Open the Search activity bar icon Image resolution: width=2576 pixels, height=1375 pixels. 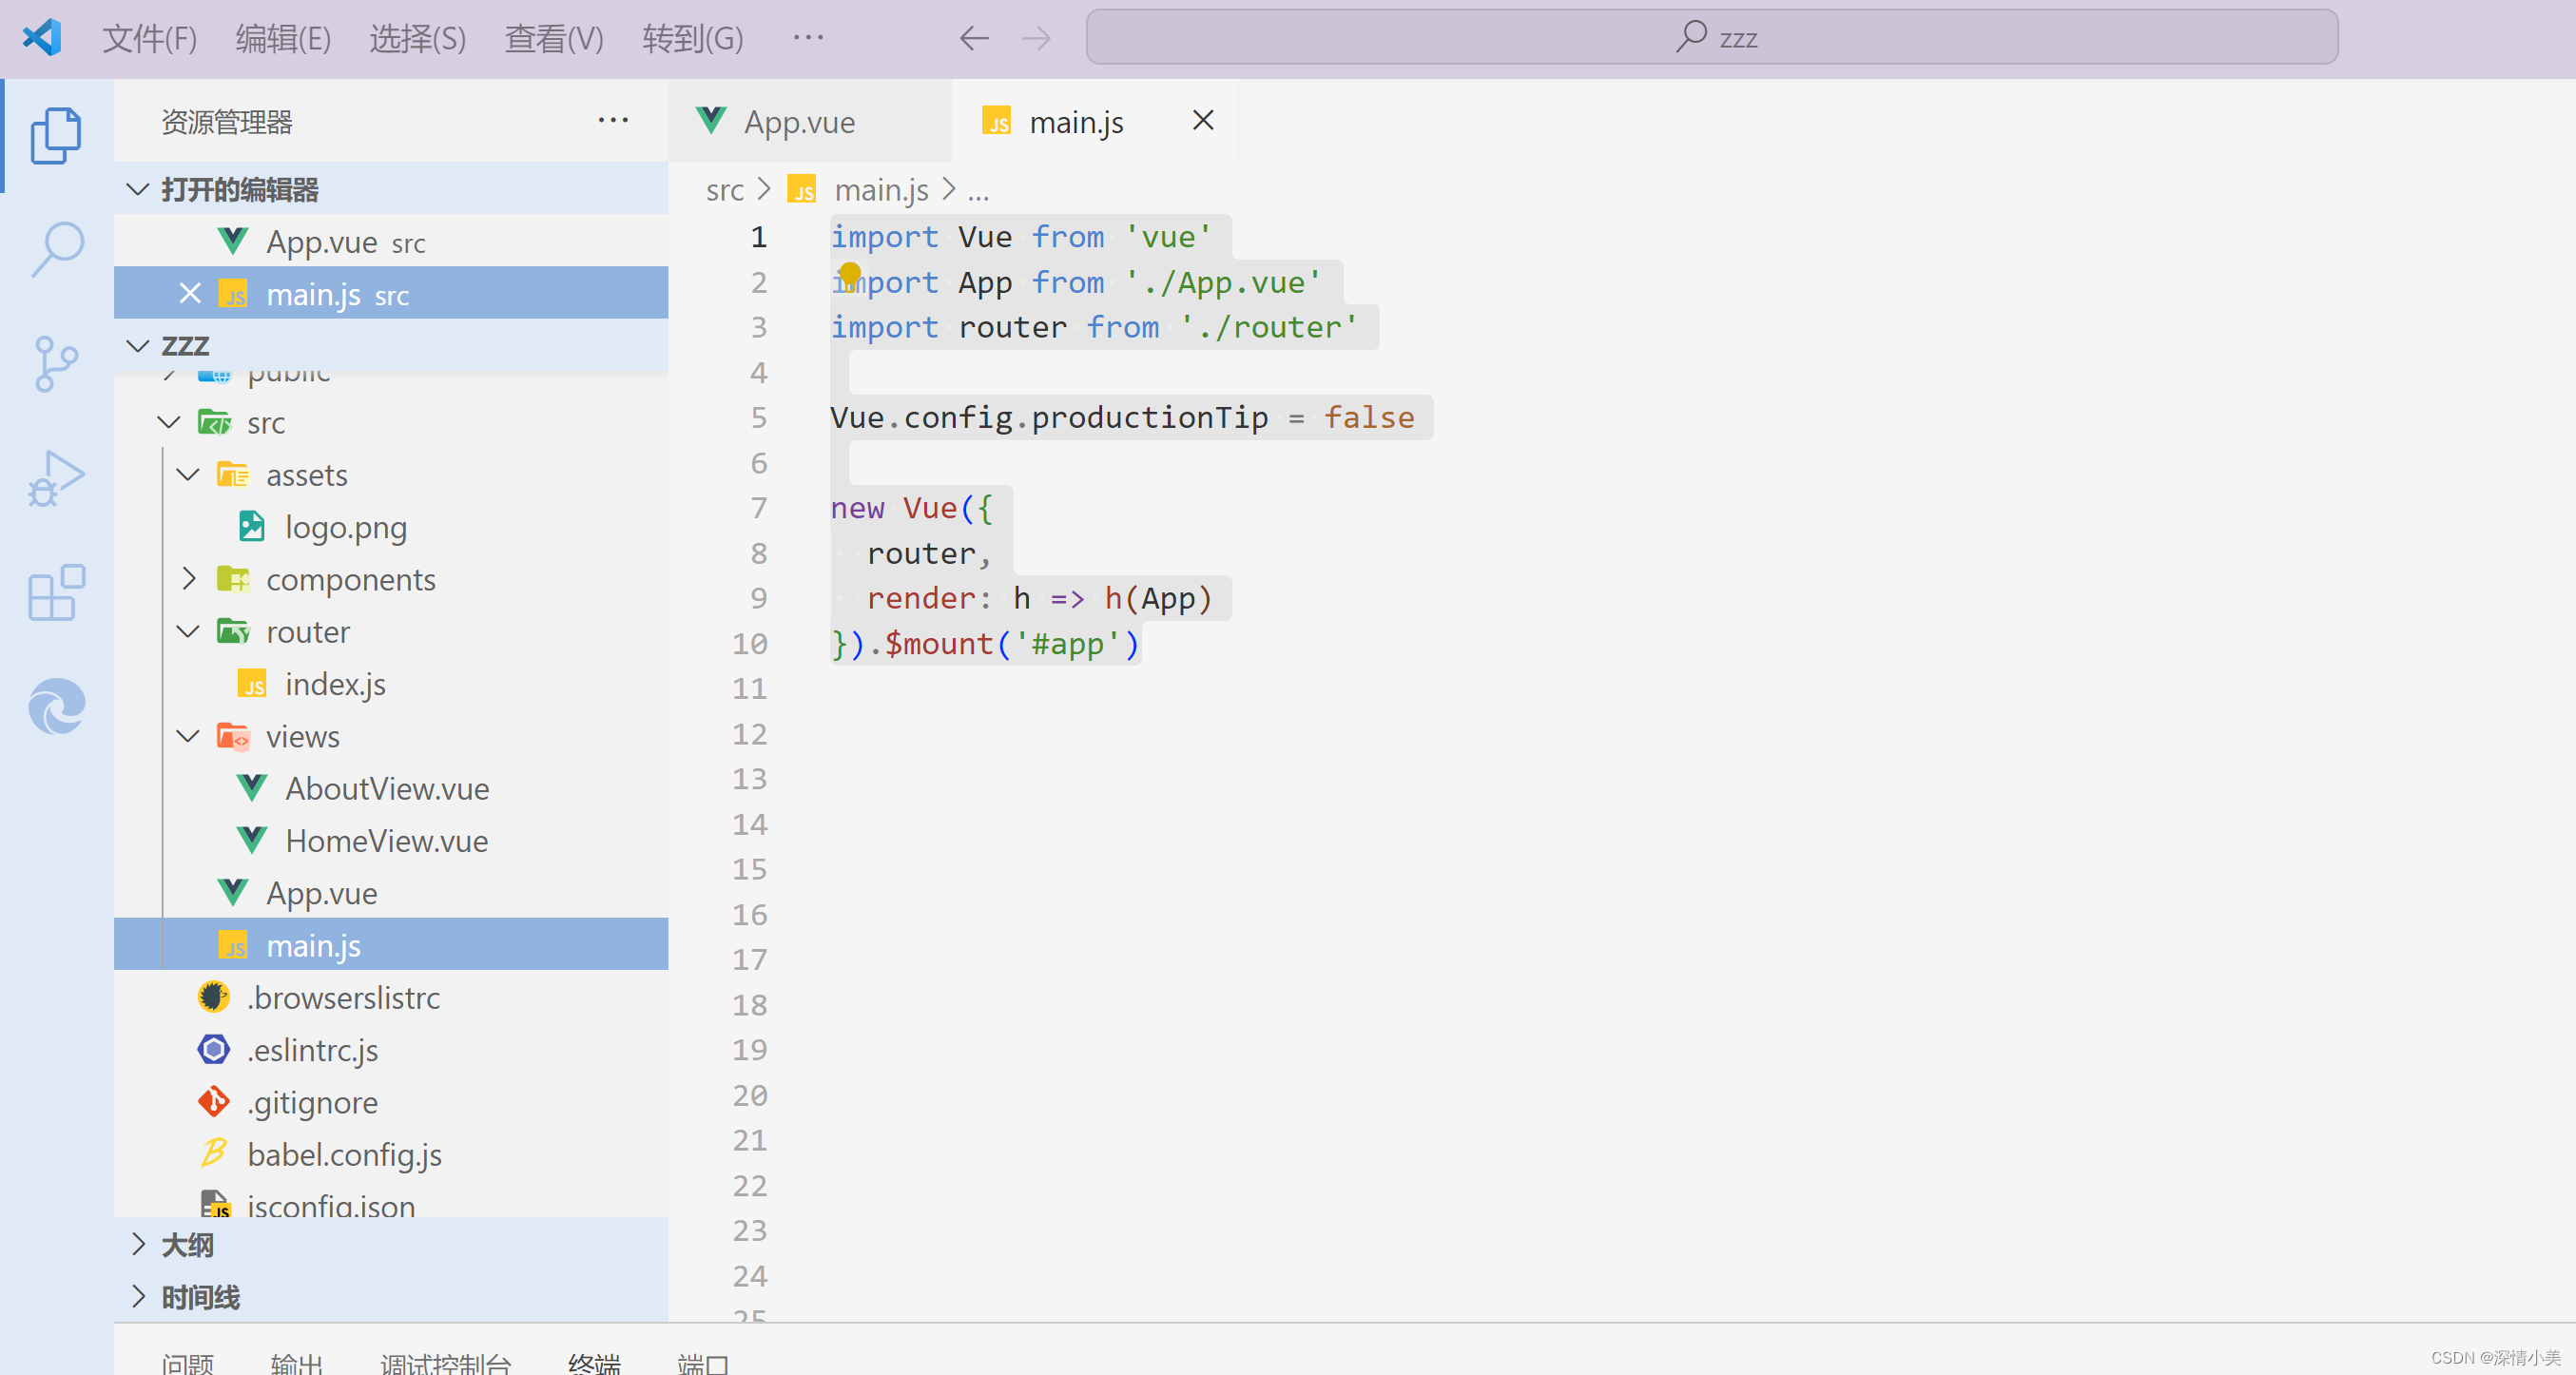56,248
